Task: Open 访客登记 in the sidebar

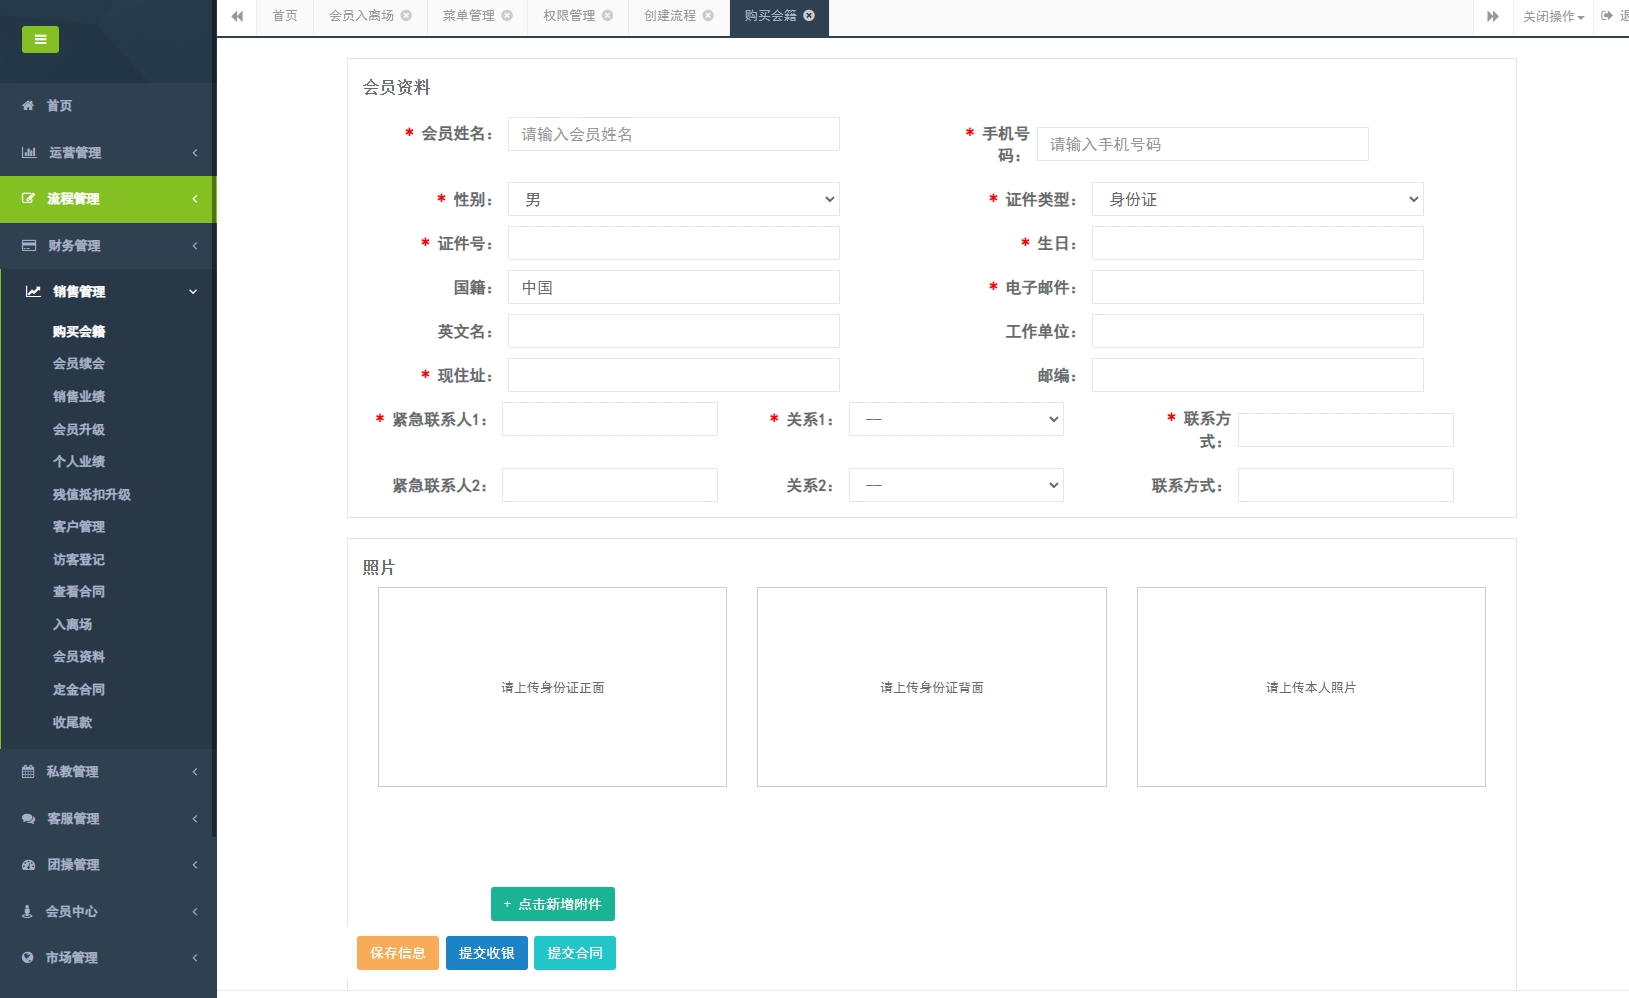Action: 79,559
